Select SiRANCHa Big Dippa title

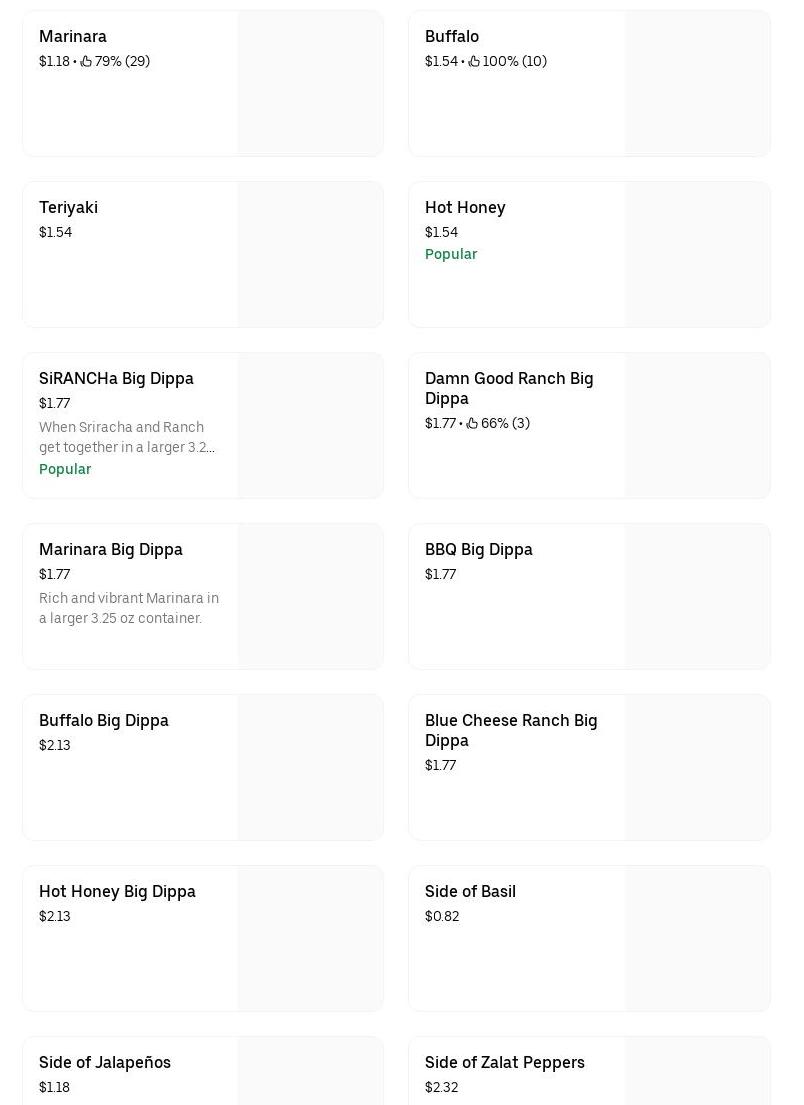116,378
